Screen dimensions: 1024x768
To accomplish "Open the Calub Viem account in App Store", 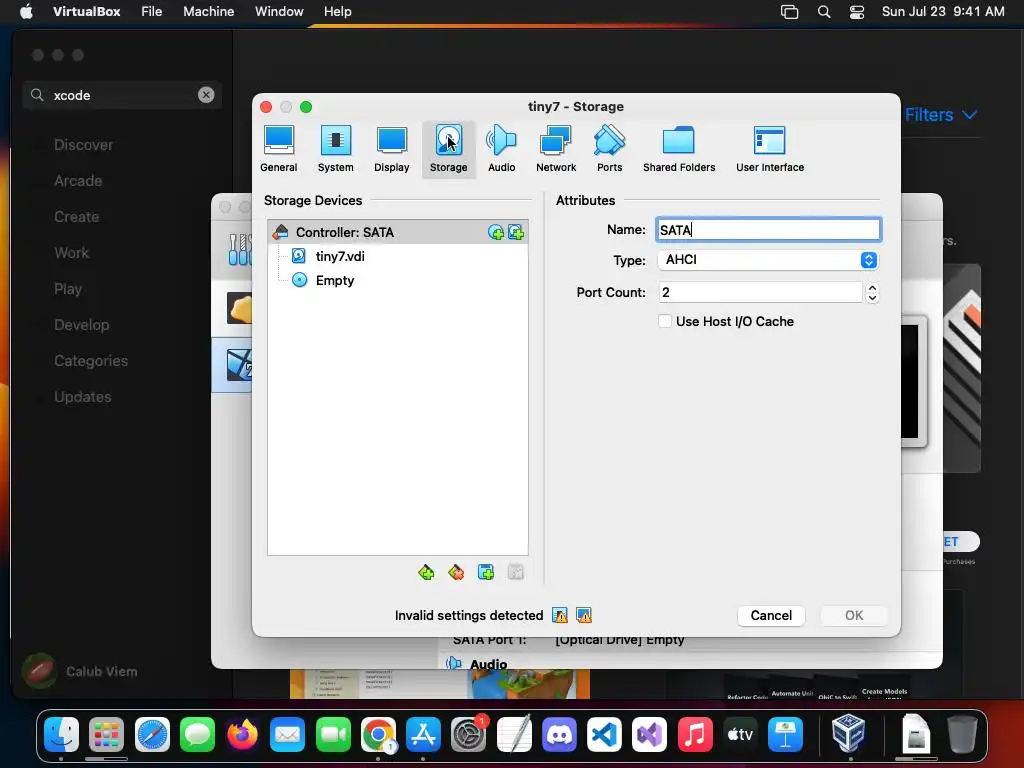I will (80, 671).
